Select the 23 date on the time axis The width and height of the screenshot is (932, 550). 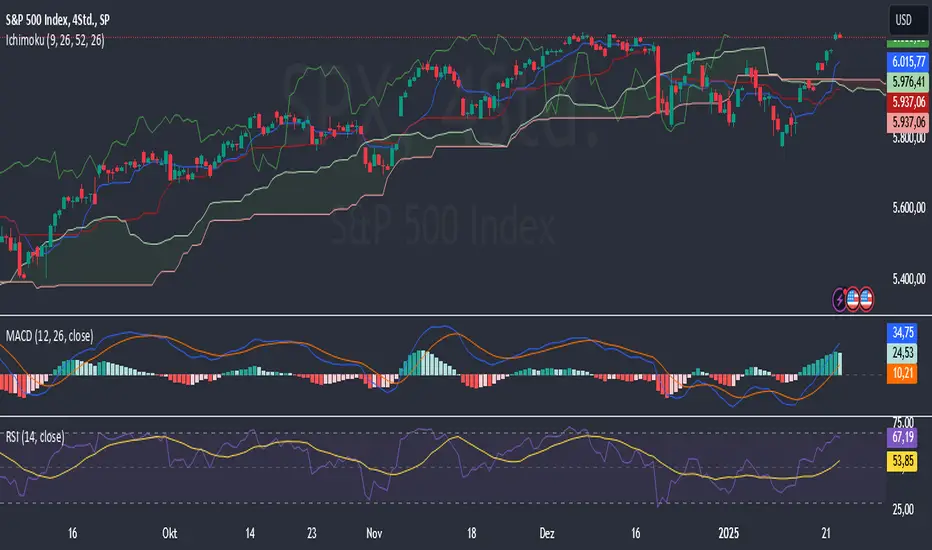[x=312, y=533]
